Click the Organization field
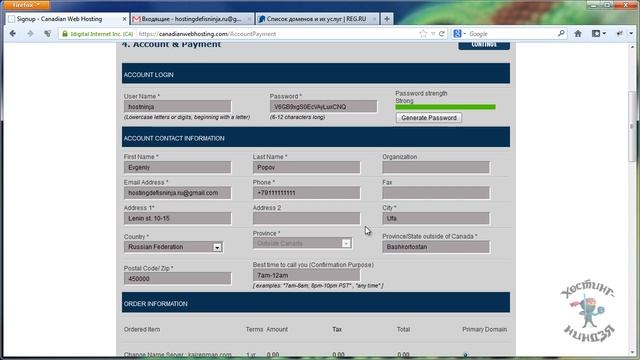 pos(436,167)
